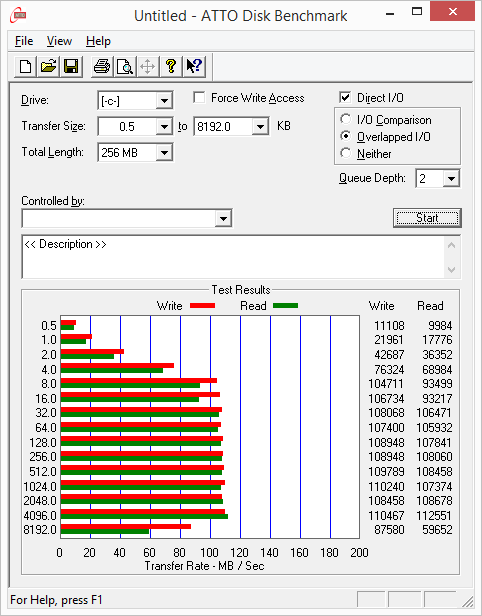The height and width of the screenshot is (616, 482).
Task: Click the 'For Help, press F1' status text
Action: [x=56, y=600]
